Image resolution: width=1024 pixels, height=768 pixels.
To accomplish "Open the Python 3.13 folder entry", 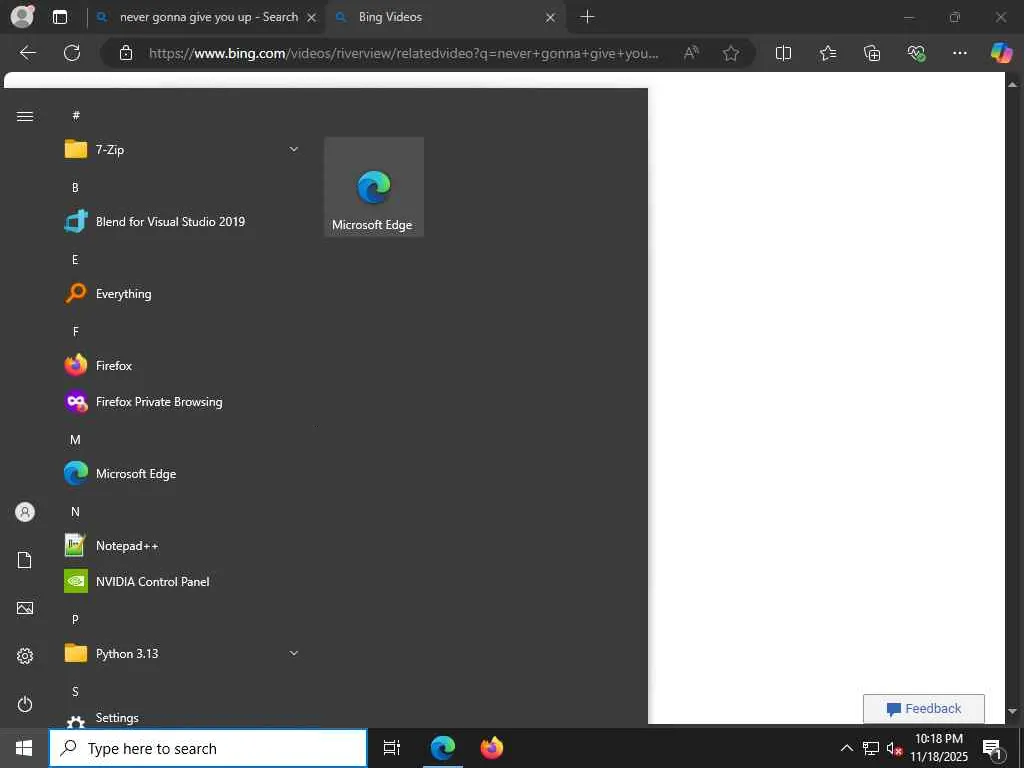I will pyautogui.click(x=182, y=654).
